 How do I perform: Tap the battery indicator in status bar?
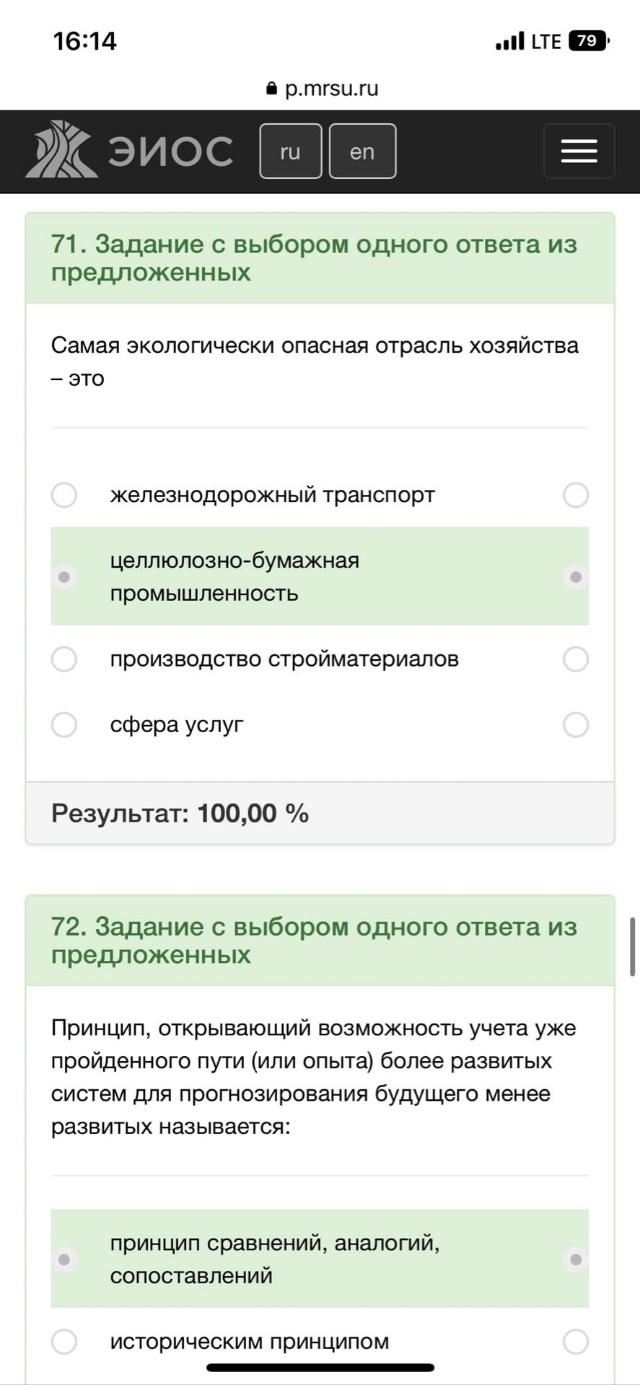click(x=587, y=41)
